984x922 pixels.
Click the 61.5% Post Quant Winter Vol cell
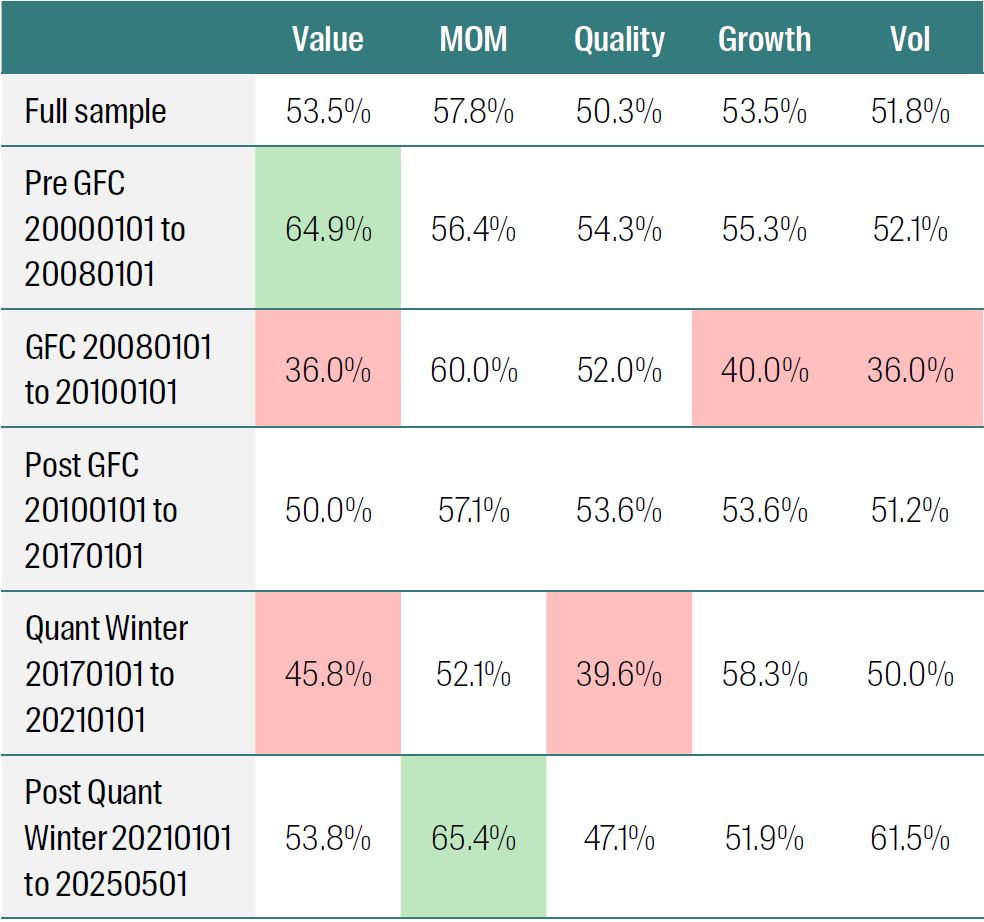(910, 838)
